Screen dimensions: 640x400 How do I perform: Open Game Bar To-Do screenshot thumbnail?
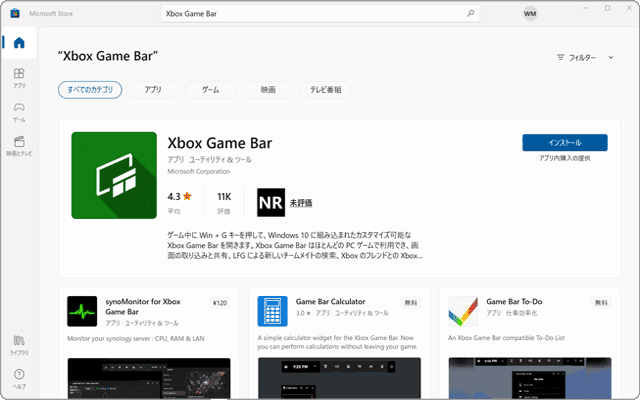click(530, 378)
